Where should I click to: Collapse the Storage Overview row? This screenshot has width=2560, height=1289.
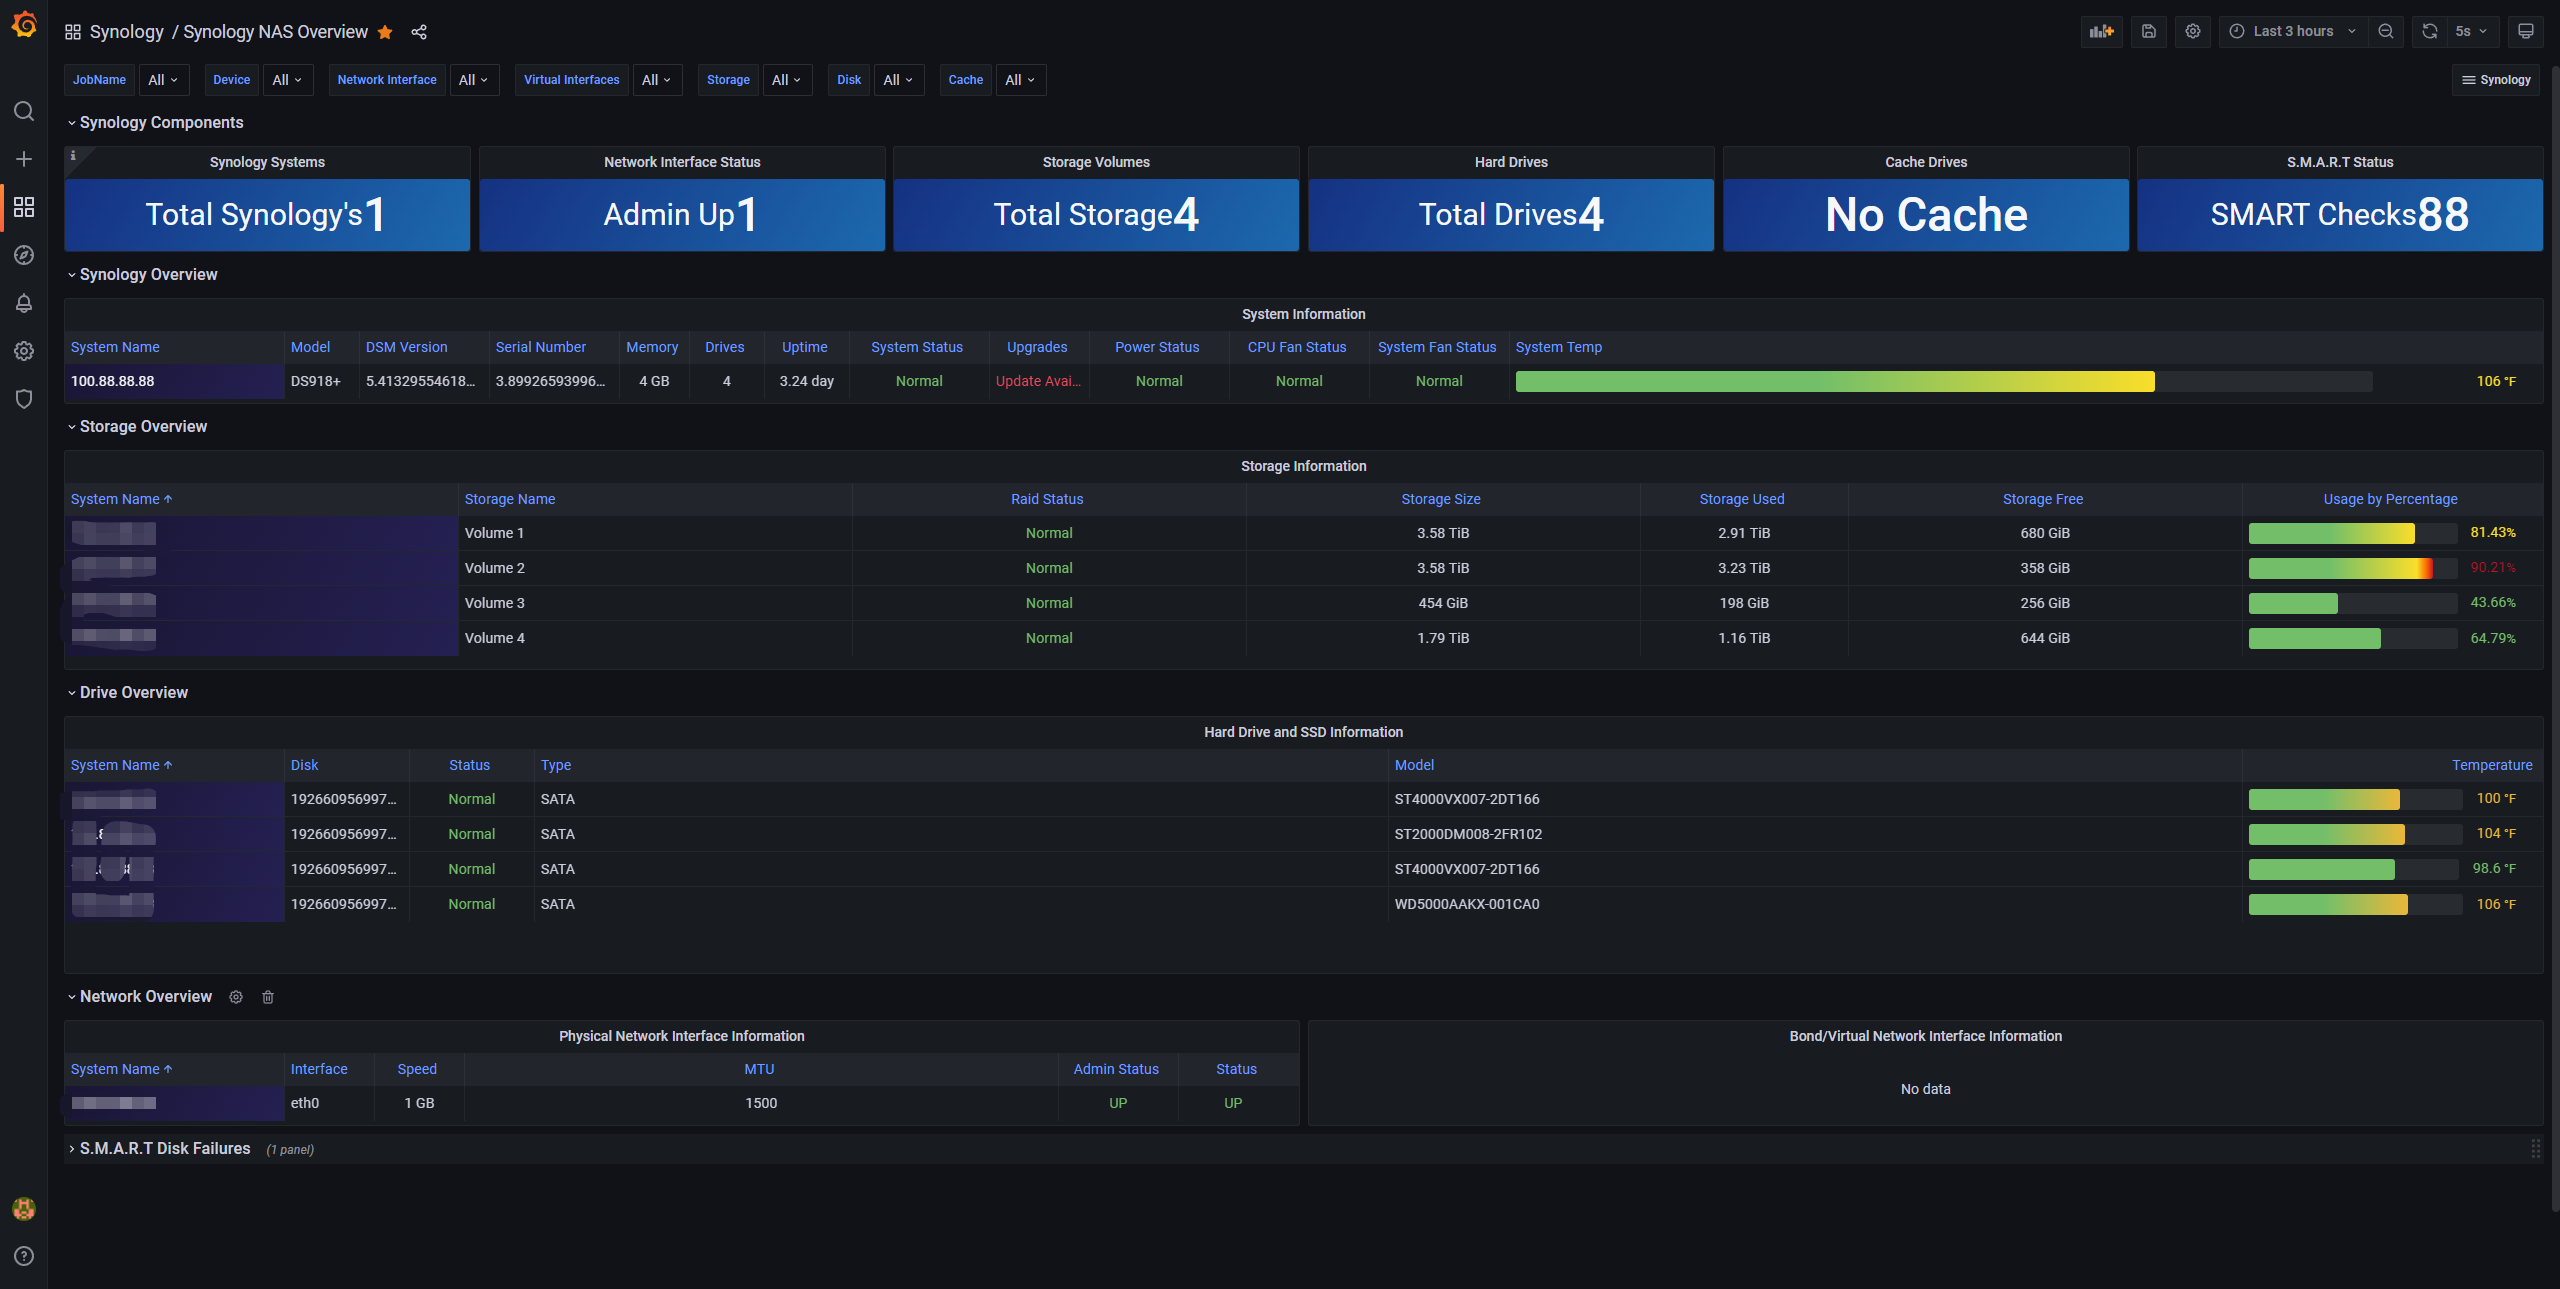tap(136, 426)
